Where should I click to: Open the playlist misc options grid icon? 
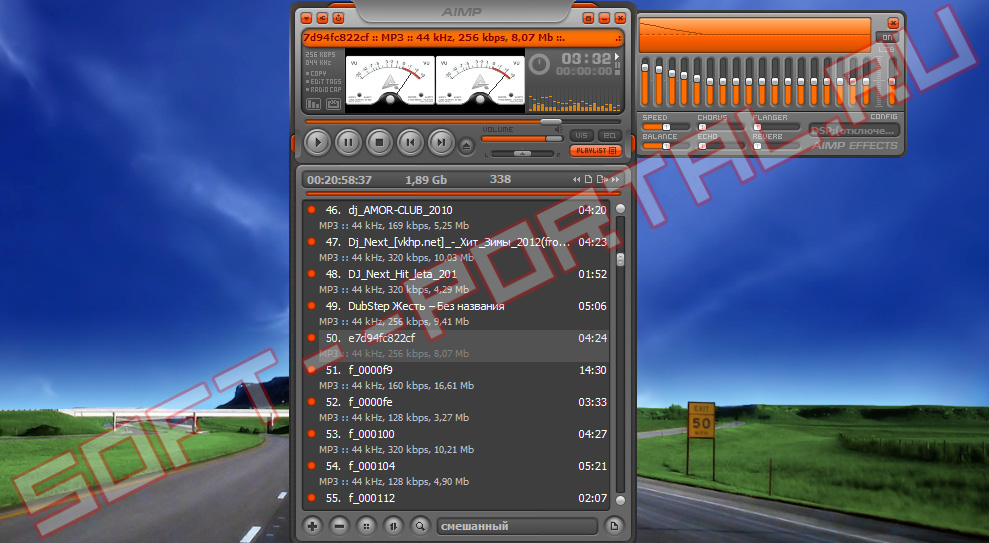(x=366, y=526)
